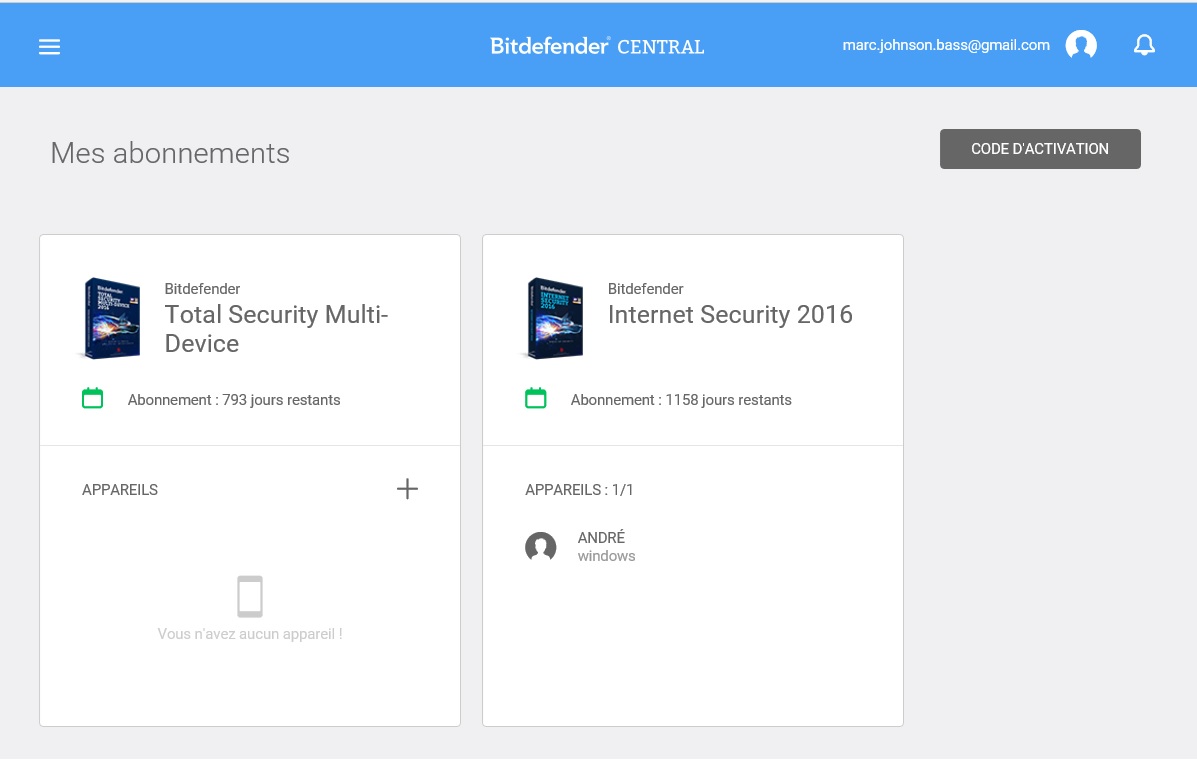Click the calendar icon for 793 jours
The image size is (1197, 768).
(x=92, y=399)
